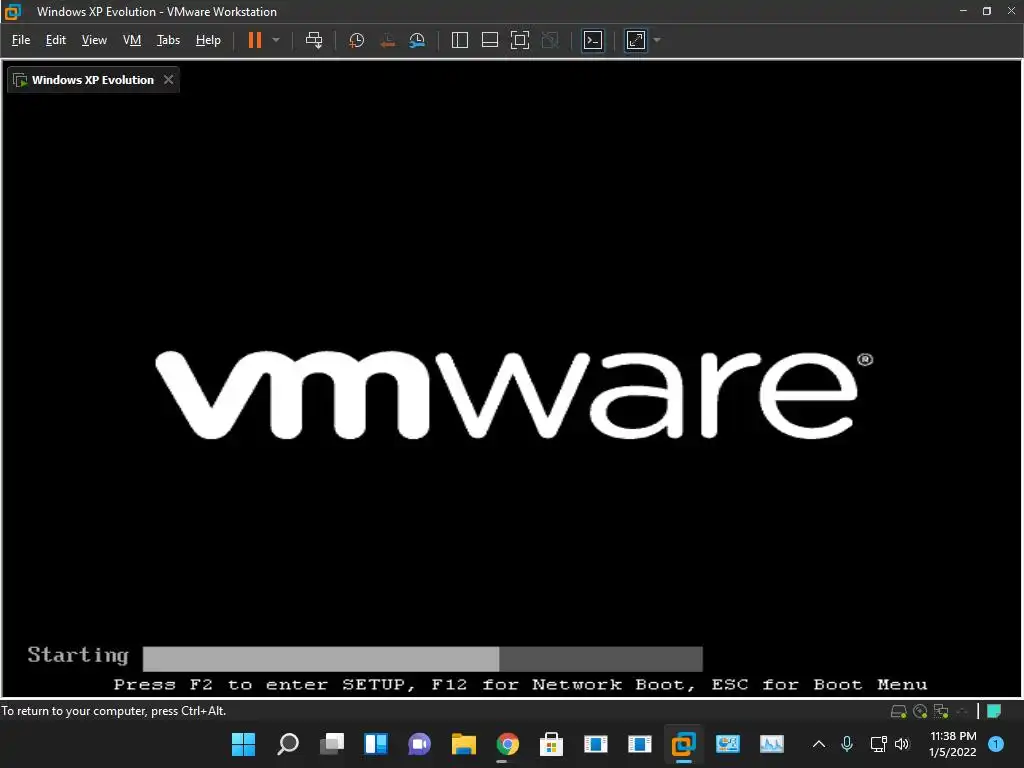
Task: Open the Help menu
Action: click(208, 40)
